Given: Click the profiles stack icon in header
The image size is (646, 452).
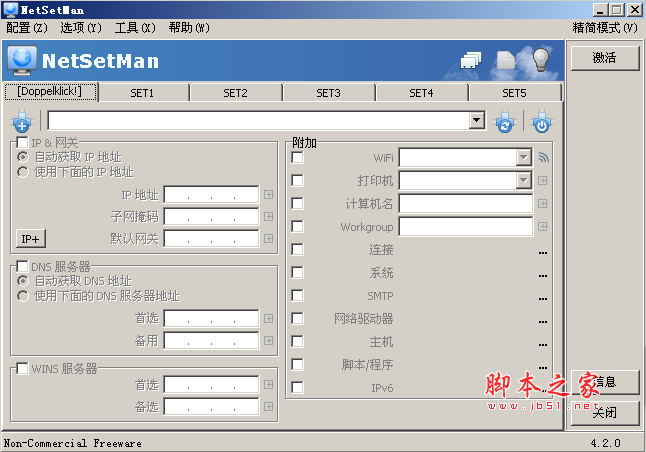Looking at the screenshot, I should point(471,60).
